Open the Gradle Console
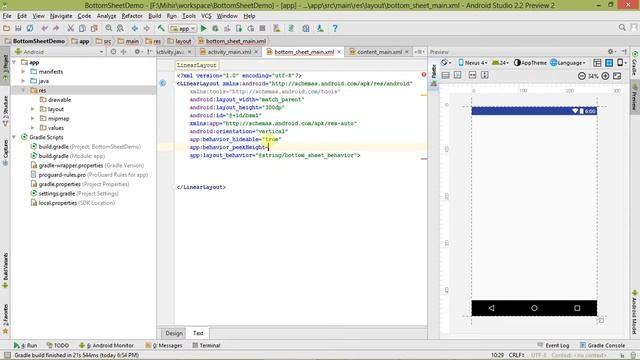The image size is (640, 360). pyautogui.click(x=602, y=345)
